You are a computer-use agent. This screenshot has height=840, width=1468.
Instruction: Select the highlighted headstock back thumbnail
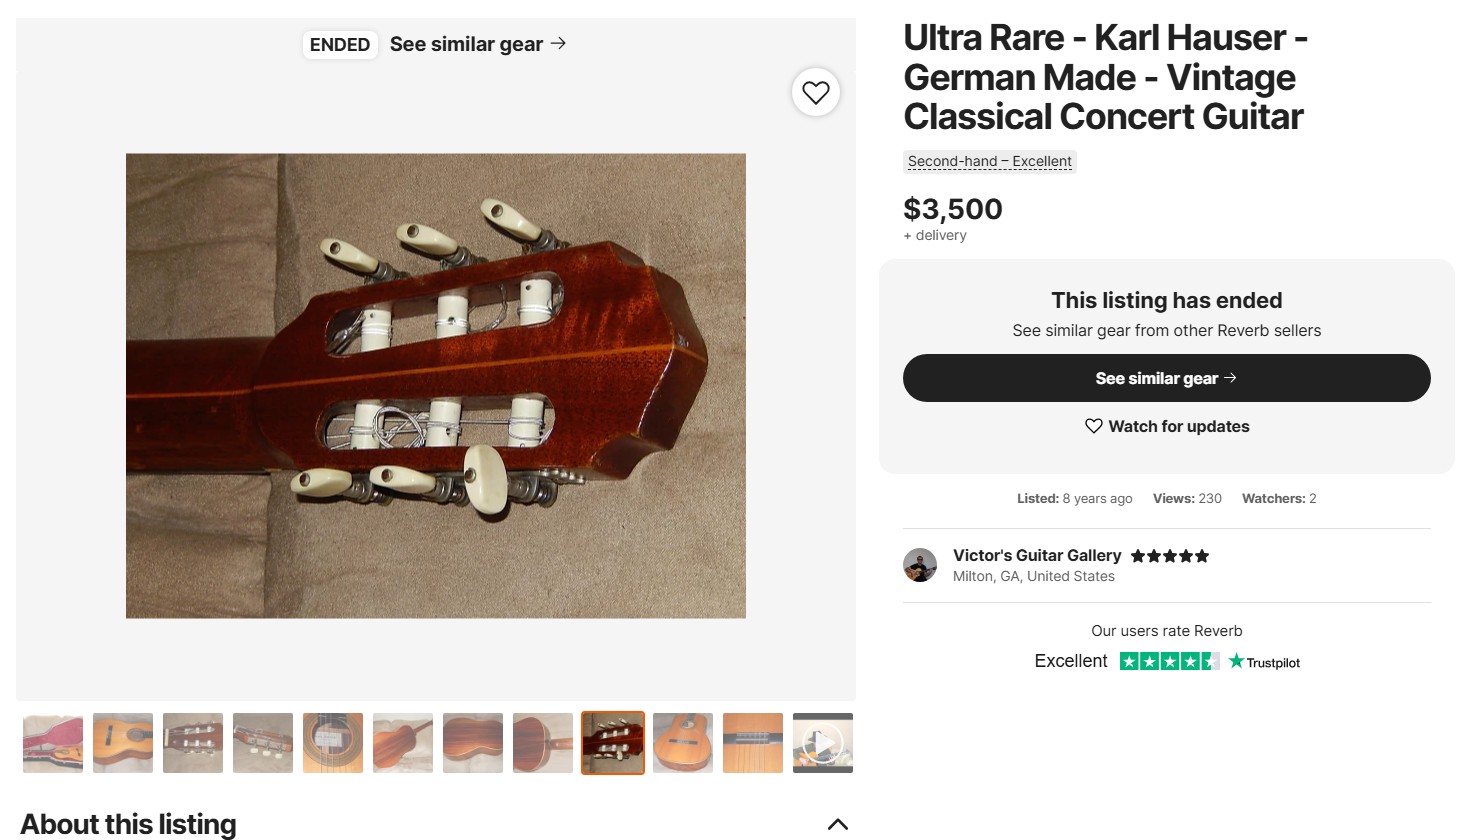pyautogui.click(x=613, y=743)
